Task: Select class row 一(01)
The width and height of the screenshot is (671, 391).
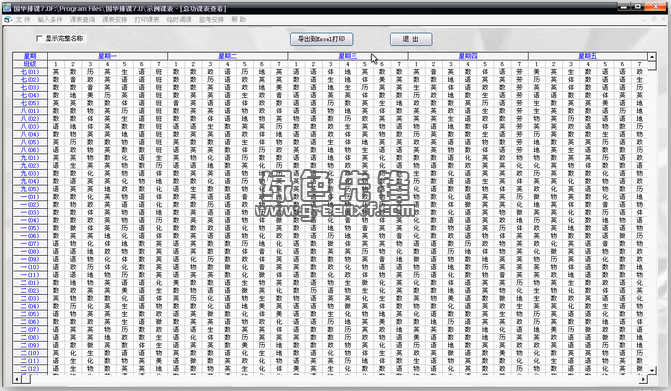Action: pyautogui.click(x=30, y=197)
